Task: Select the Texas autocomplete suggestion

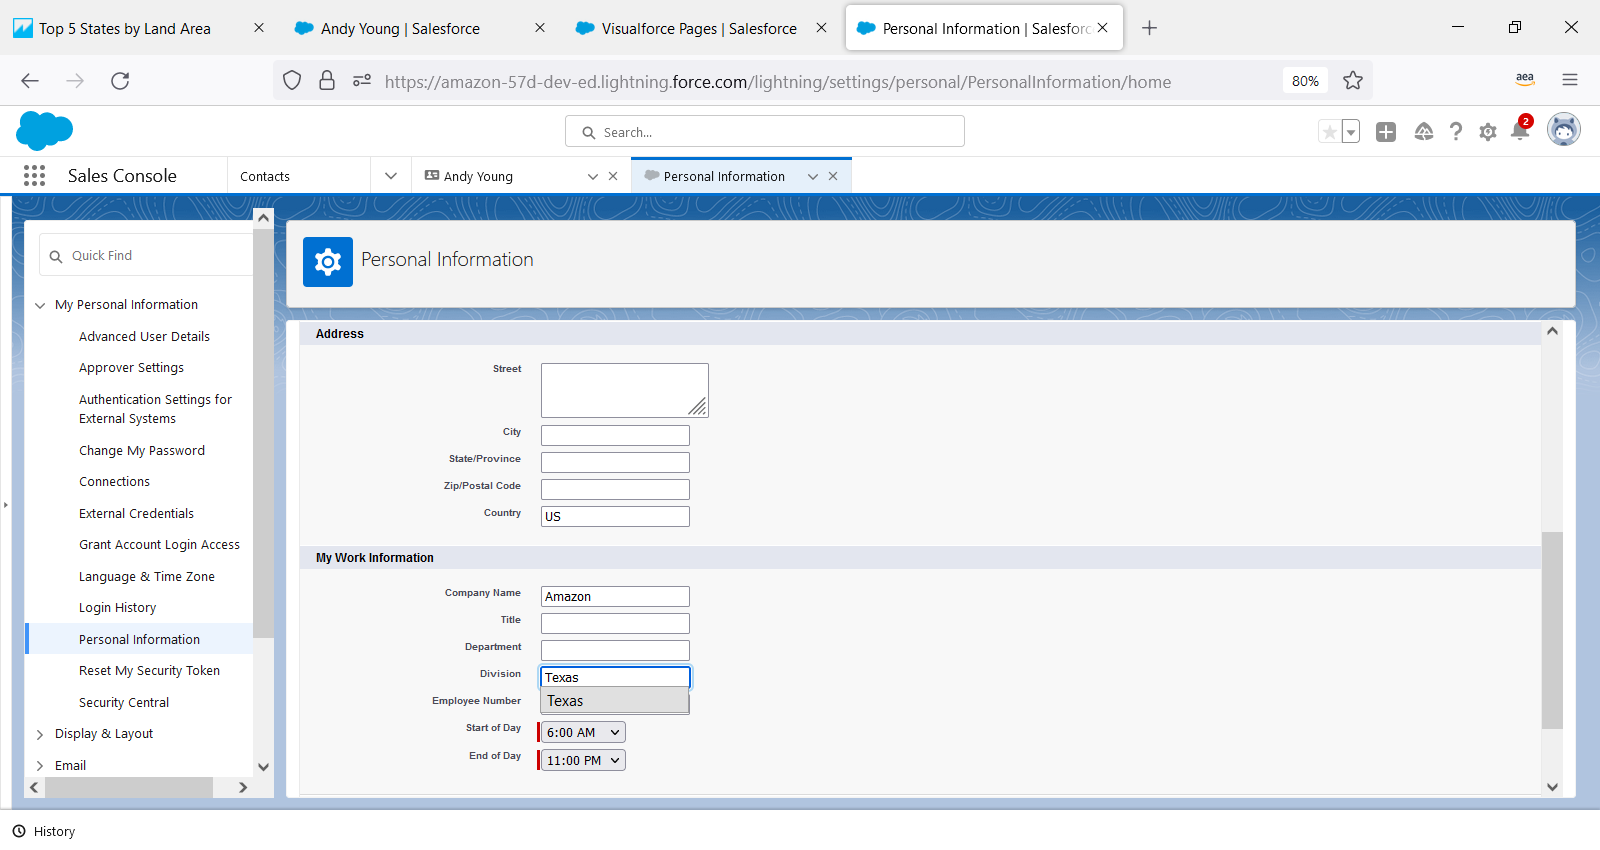Action: 614,701
